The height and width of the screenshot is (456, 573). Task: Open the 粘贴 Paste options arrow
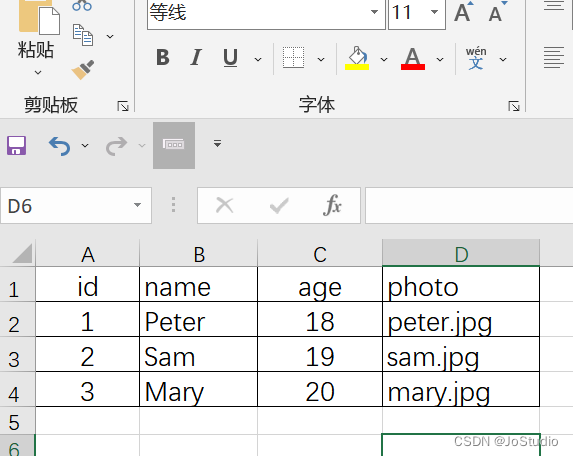pyautogui.click(x=38, y=72)
